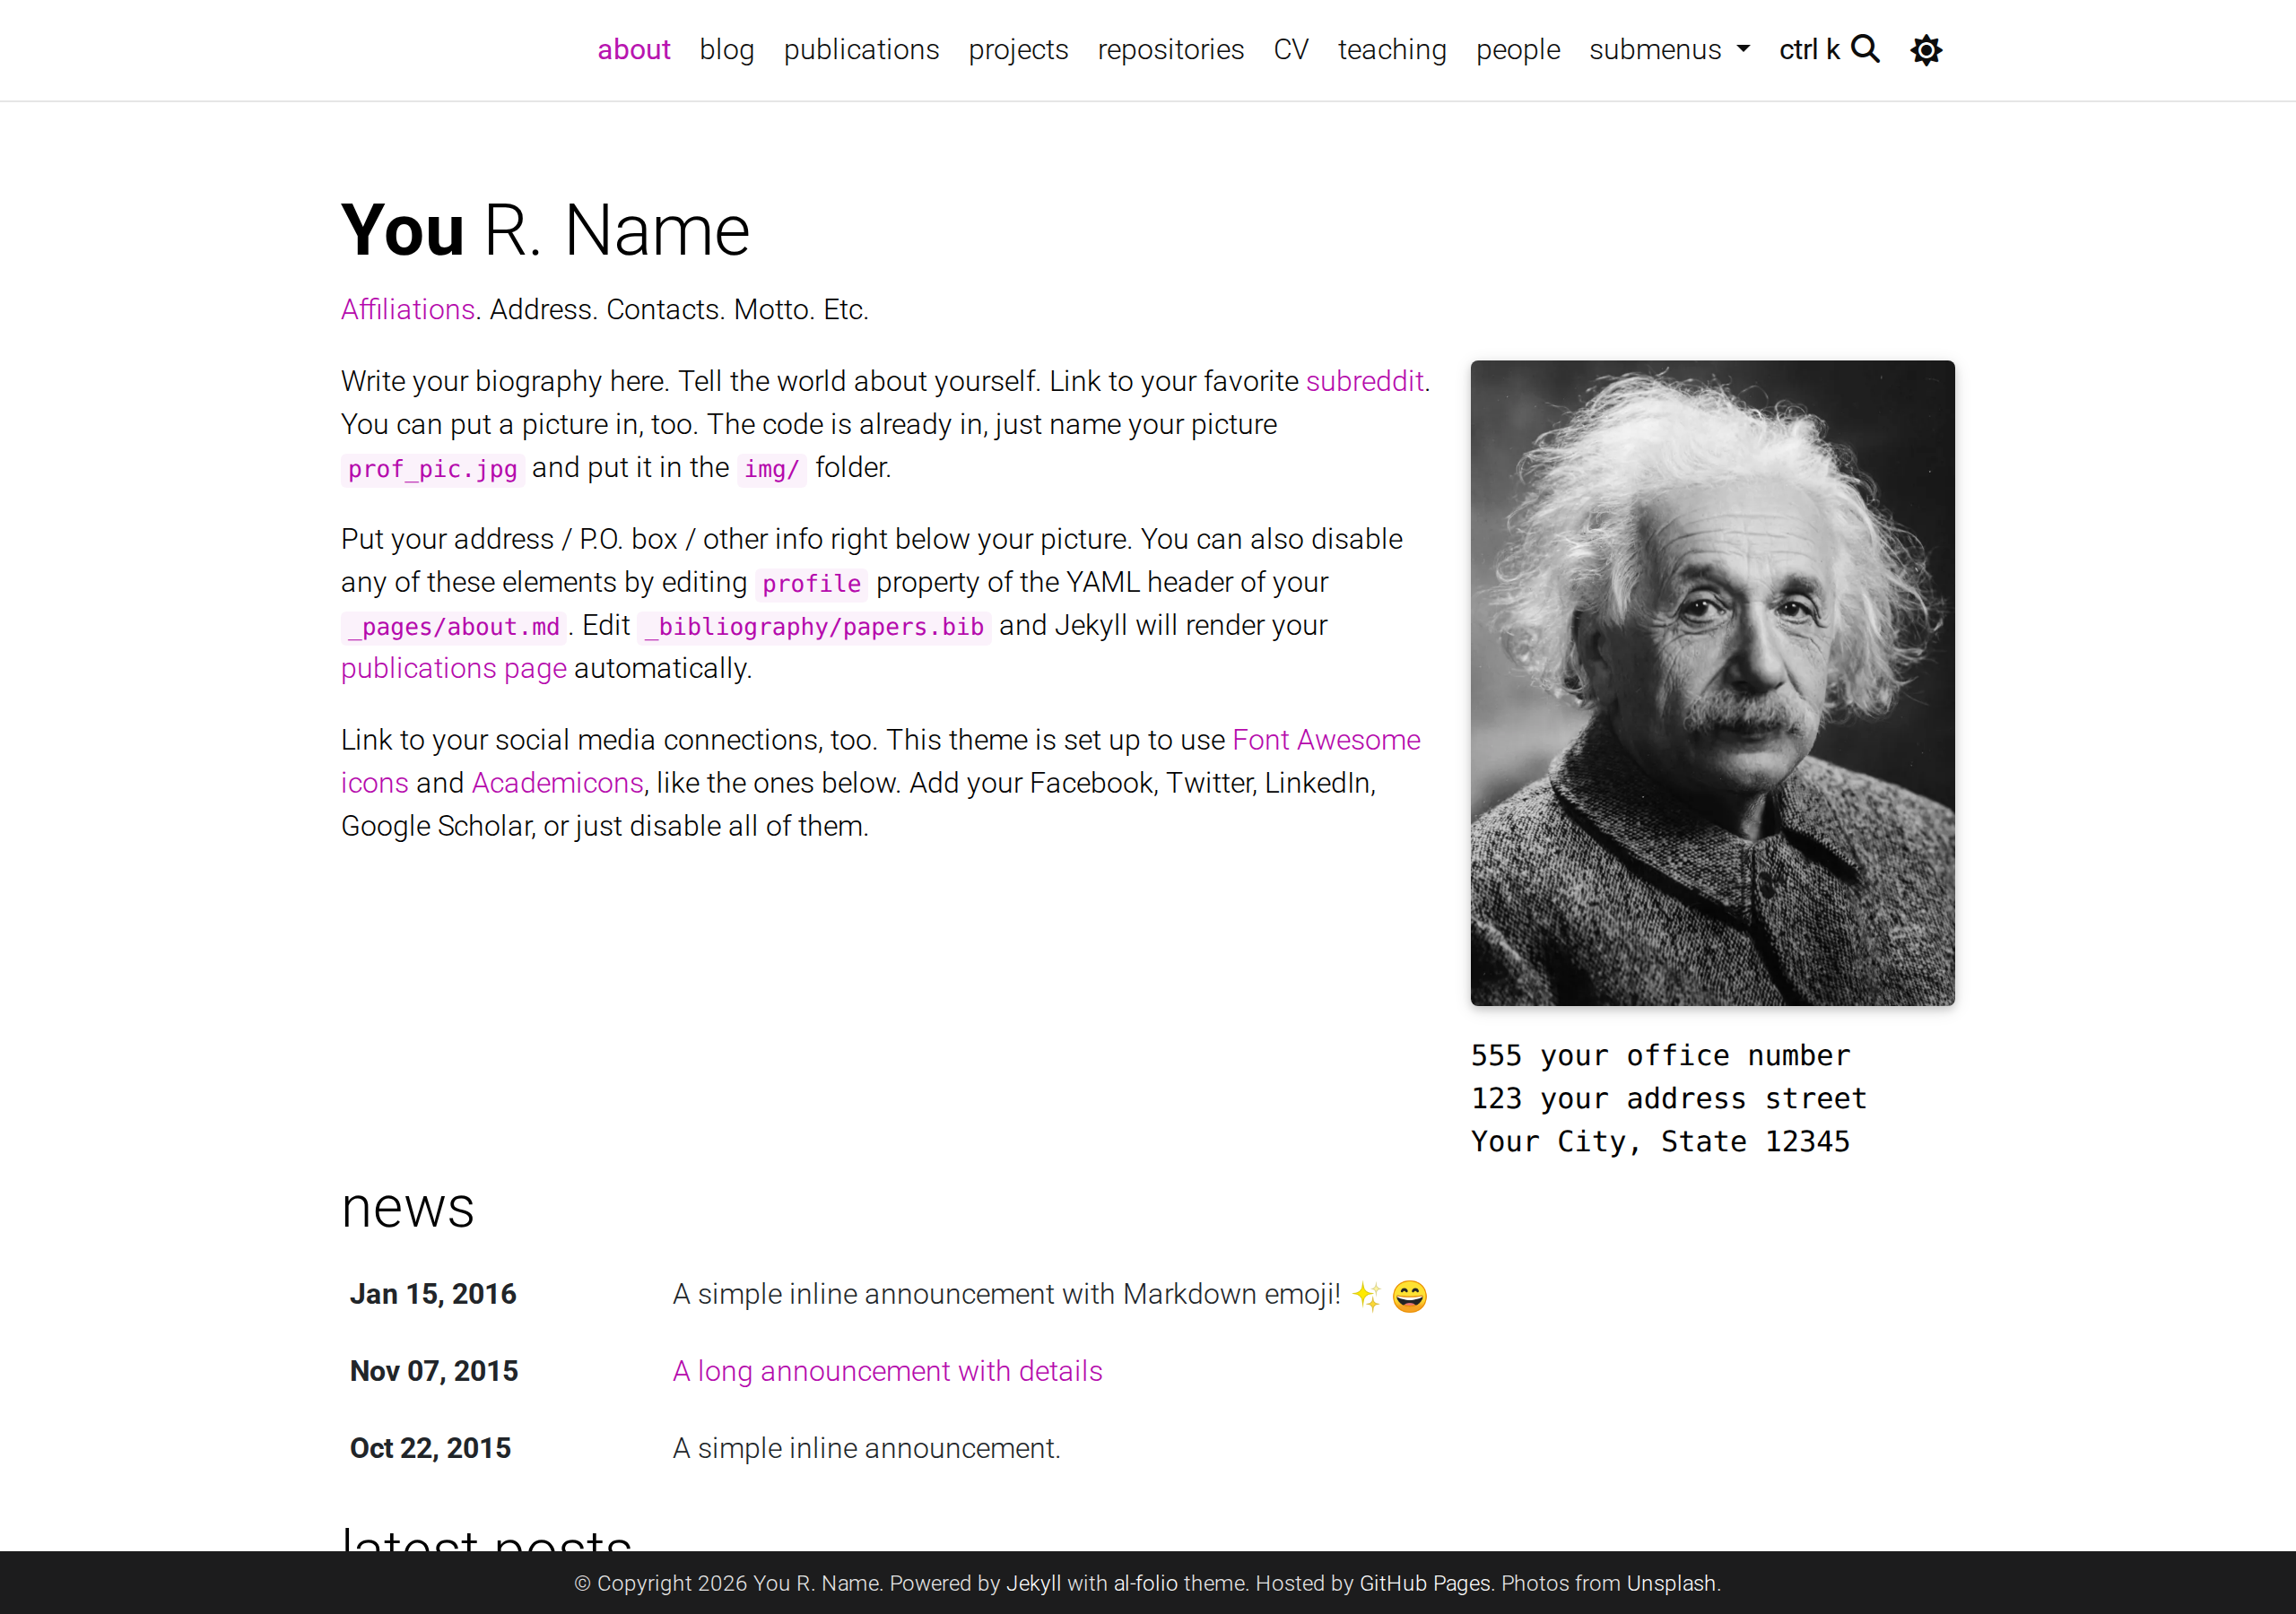The image size is (2296, 1614).
Task: Click the sparkles emoji in news
Action: [x=1366, y=1296]
